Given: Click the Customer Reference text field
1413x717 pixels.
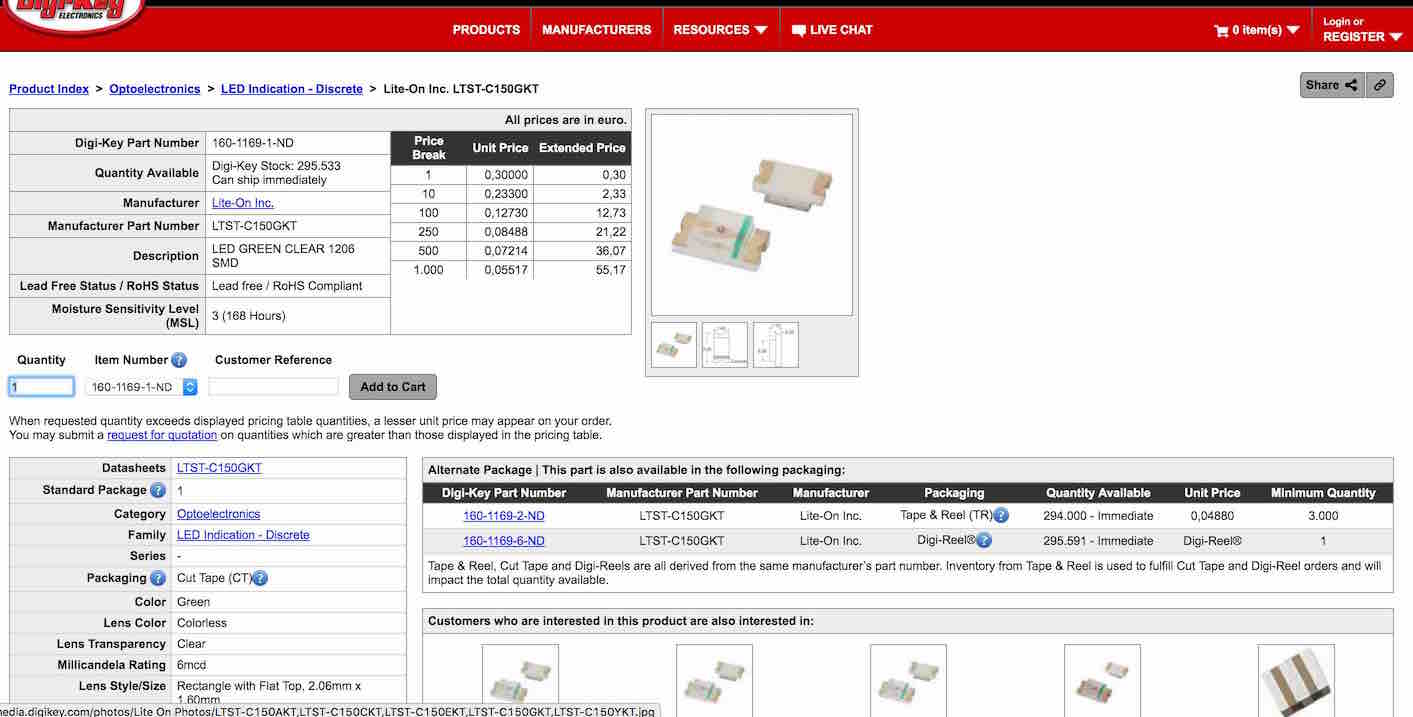Looking at the screenshot, I should click(273, 386).
